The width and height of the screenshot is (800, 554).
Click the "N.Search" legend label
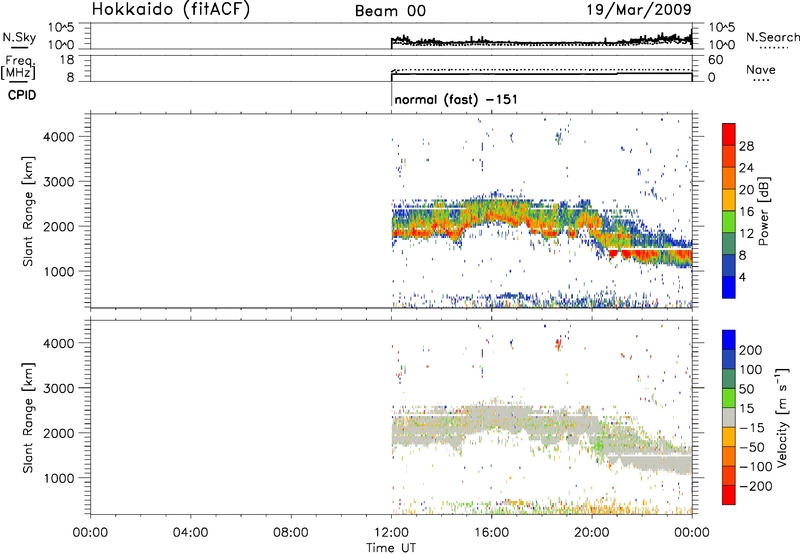(772, 37)
